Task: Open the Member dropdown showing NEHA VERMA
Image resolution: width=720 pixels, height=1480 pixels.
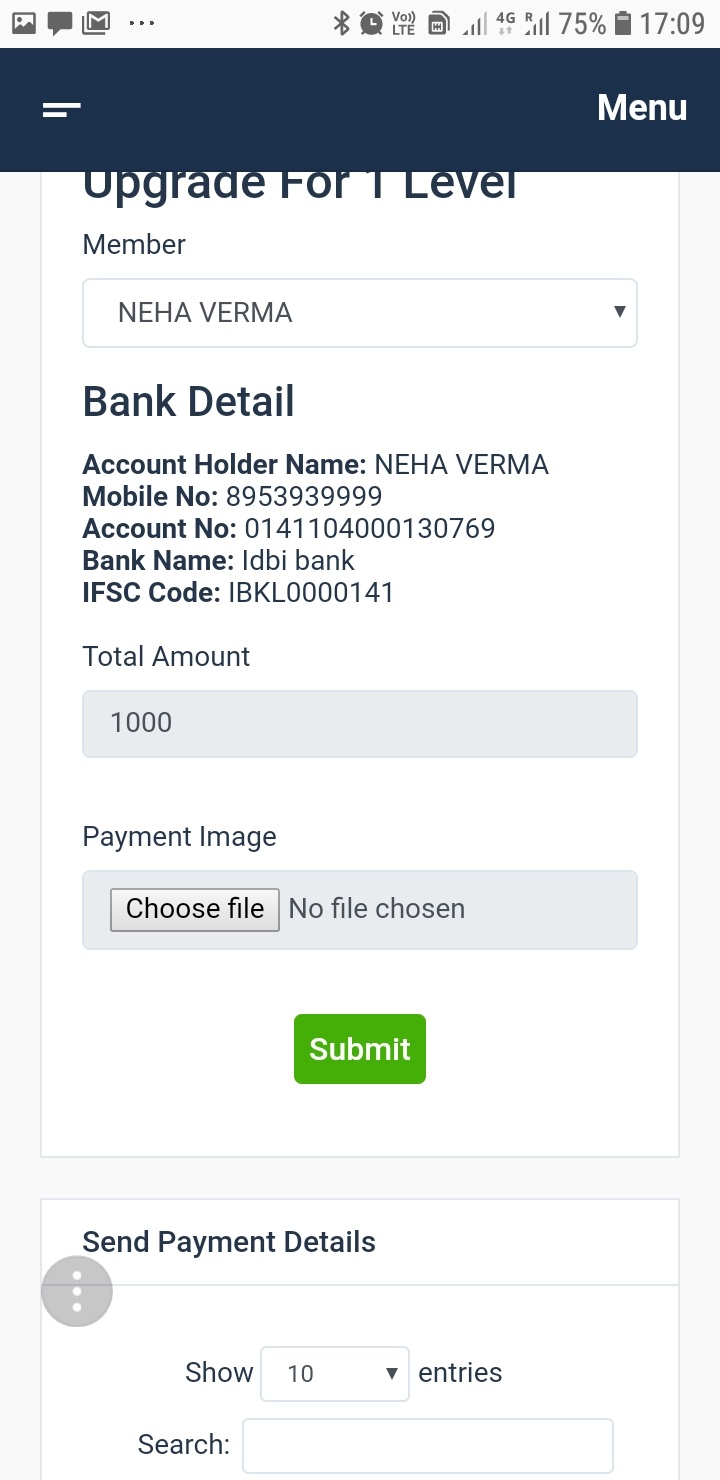Action: [360, 313]
